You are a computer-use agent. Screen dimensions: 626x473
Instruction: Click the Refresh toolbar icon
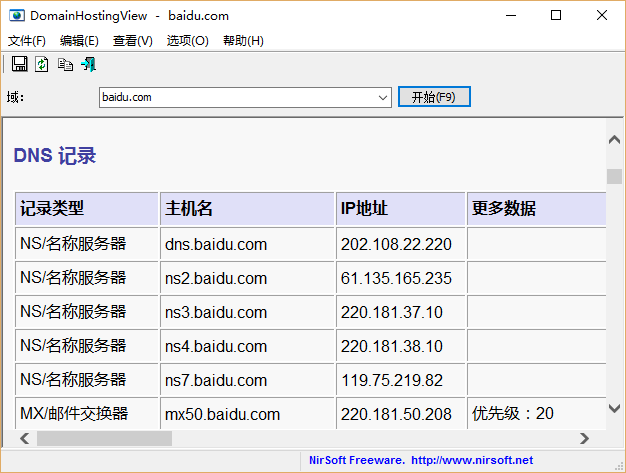point(42,64)
